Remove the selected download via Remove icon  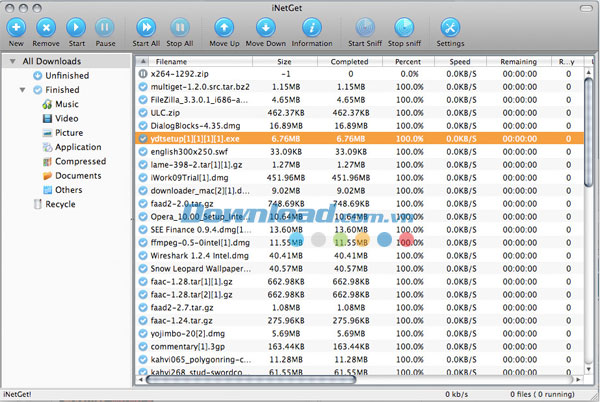point(46,28)
